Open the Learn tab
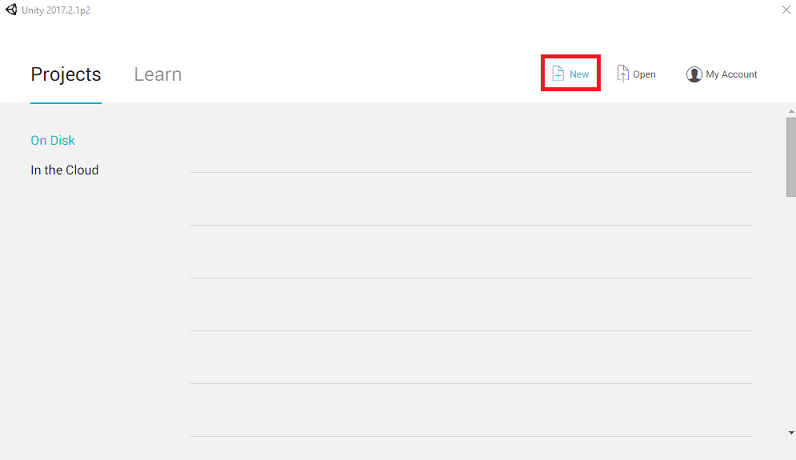The height and width of the screenshot is (460, 796). (x=158, y=74)
